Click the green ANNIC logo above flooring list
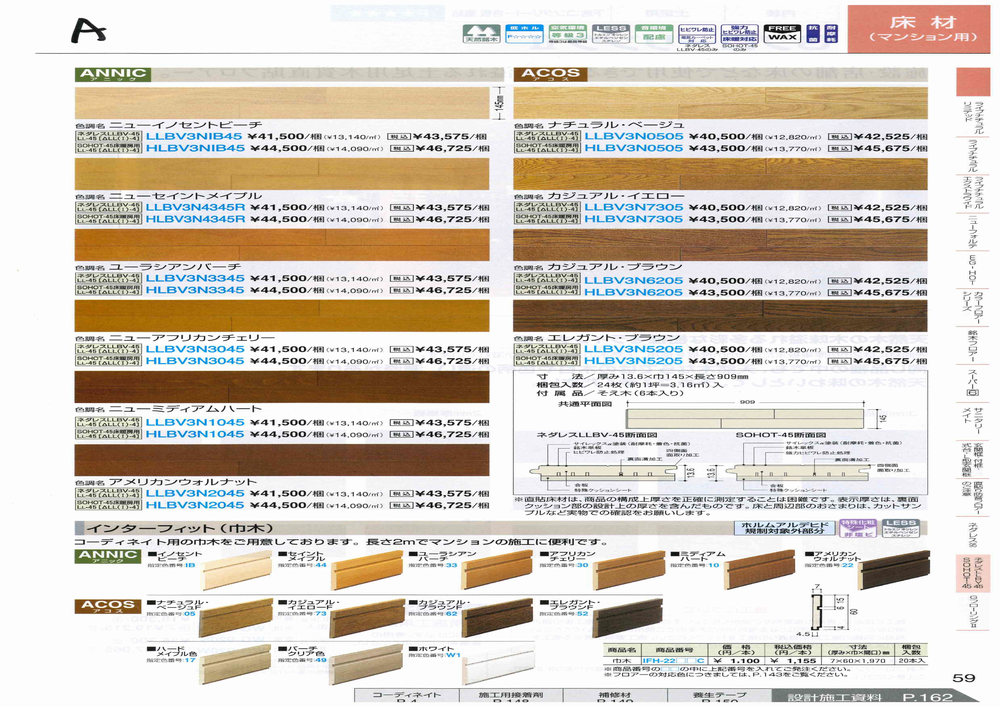The width and height of the screenshot is (1000, 707). 113,75
